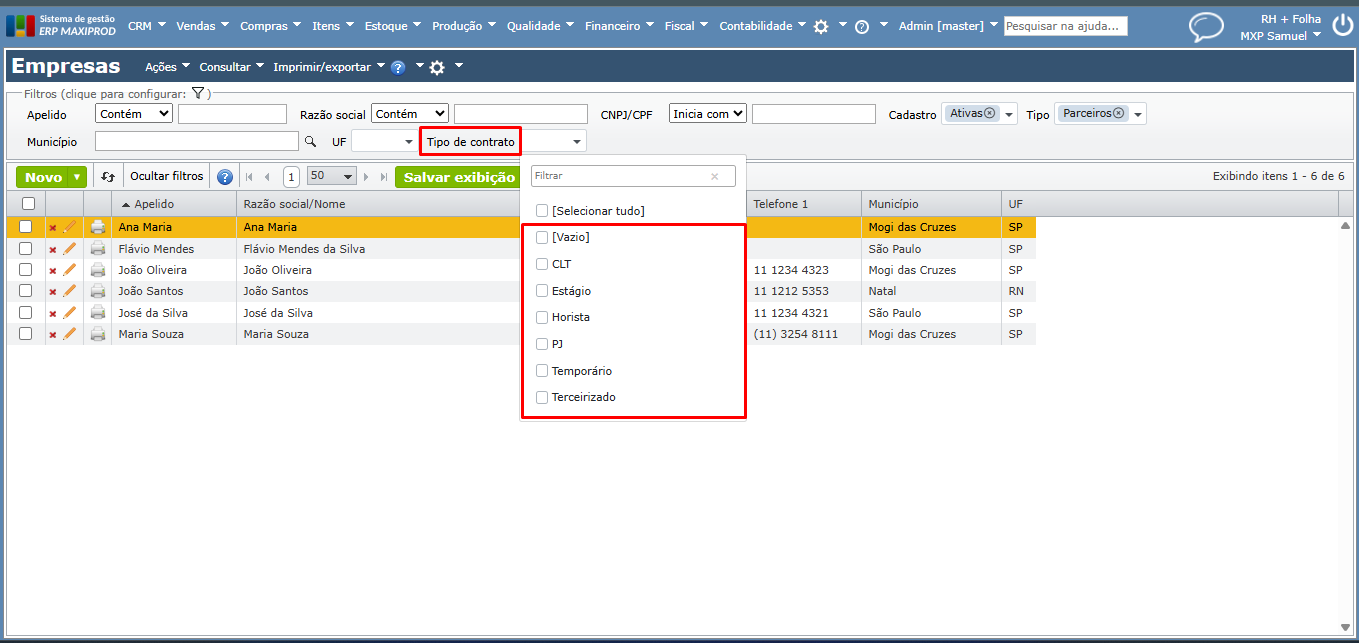The width and height of the screenshot is (1359, 643).
Task: Click the refresh grid icon
Action: [108, 177]
